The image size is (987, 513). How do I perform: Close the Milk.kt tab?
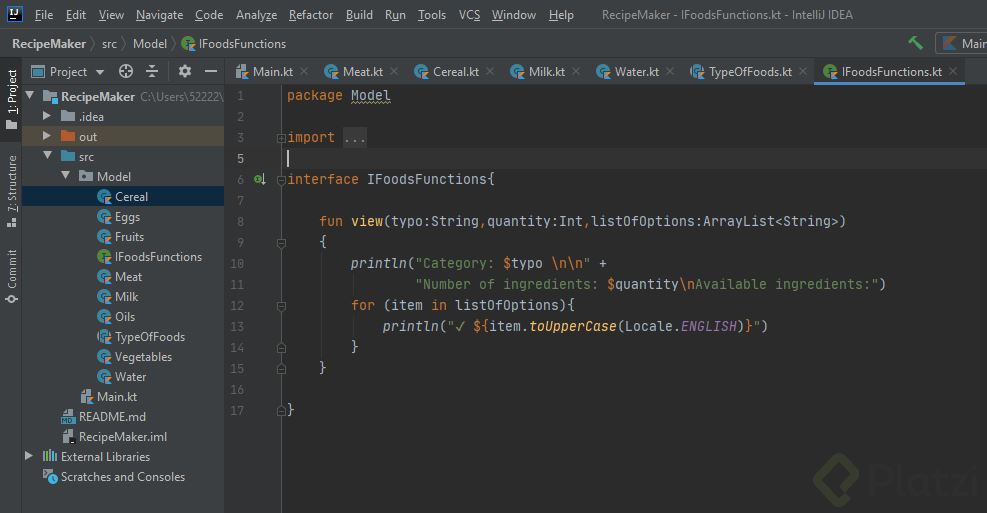point(576,72)
